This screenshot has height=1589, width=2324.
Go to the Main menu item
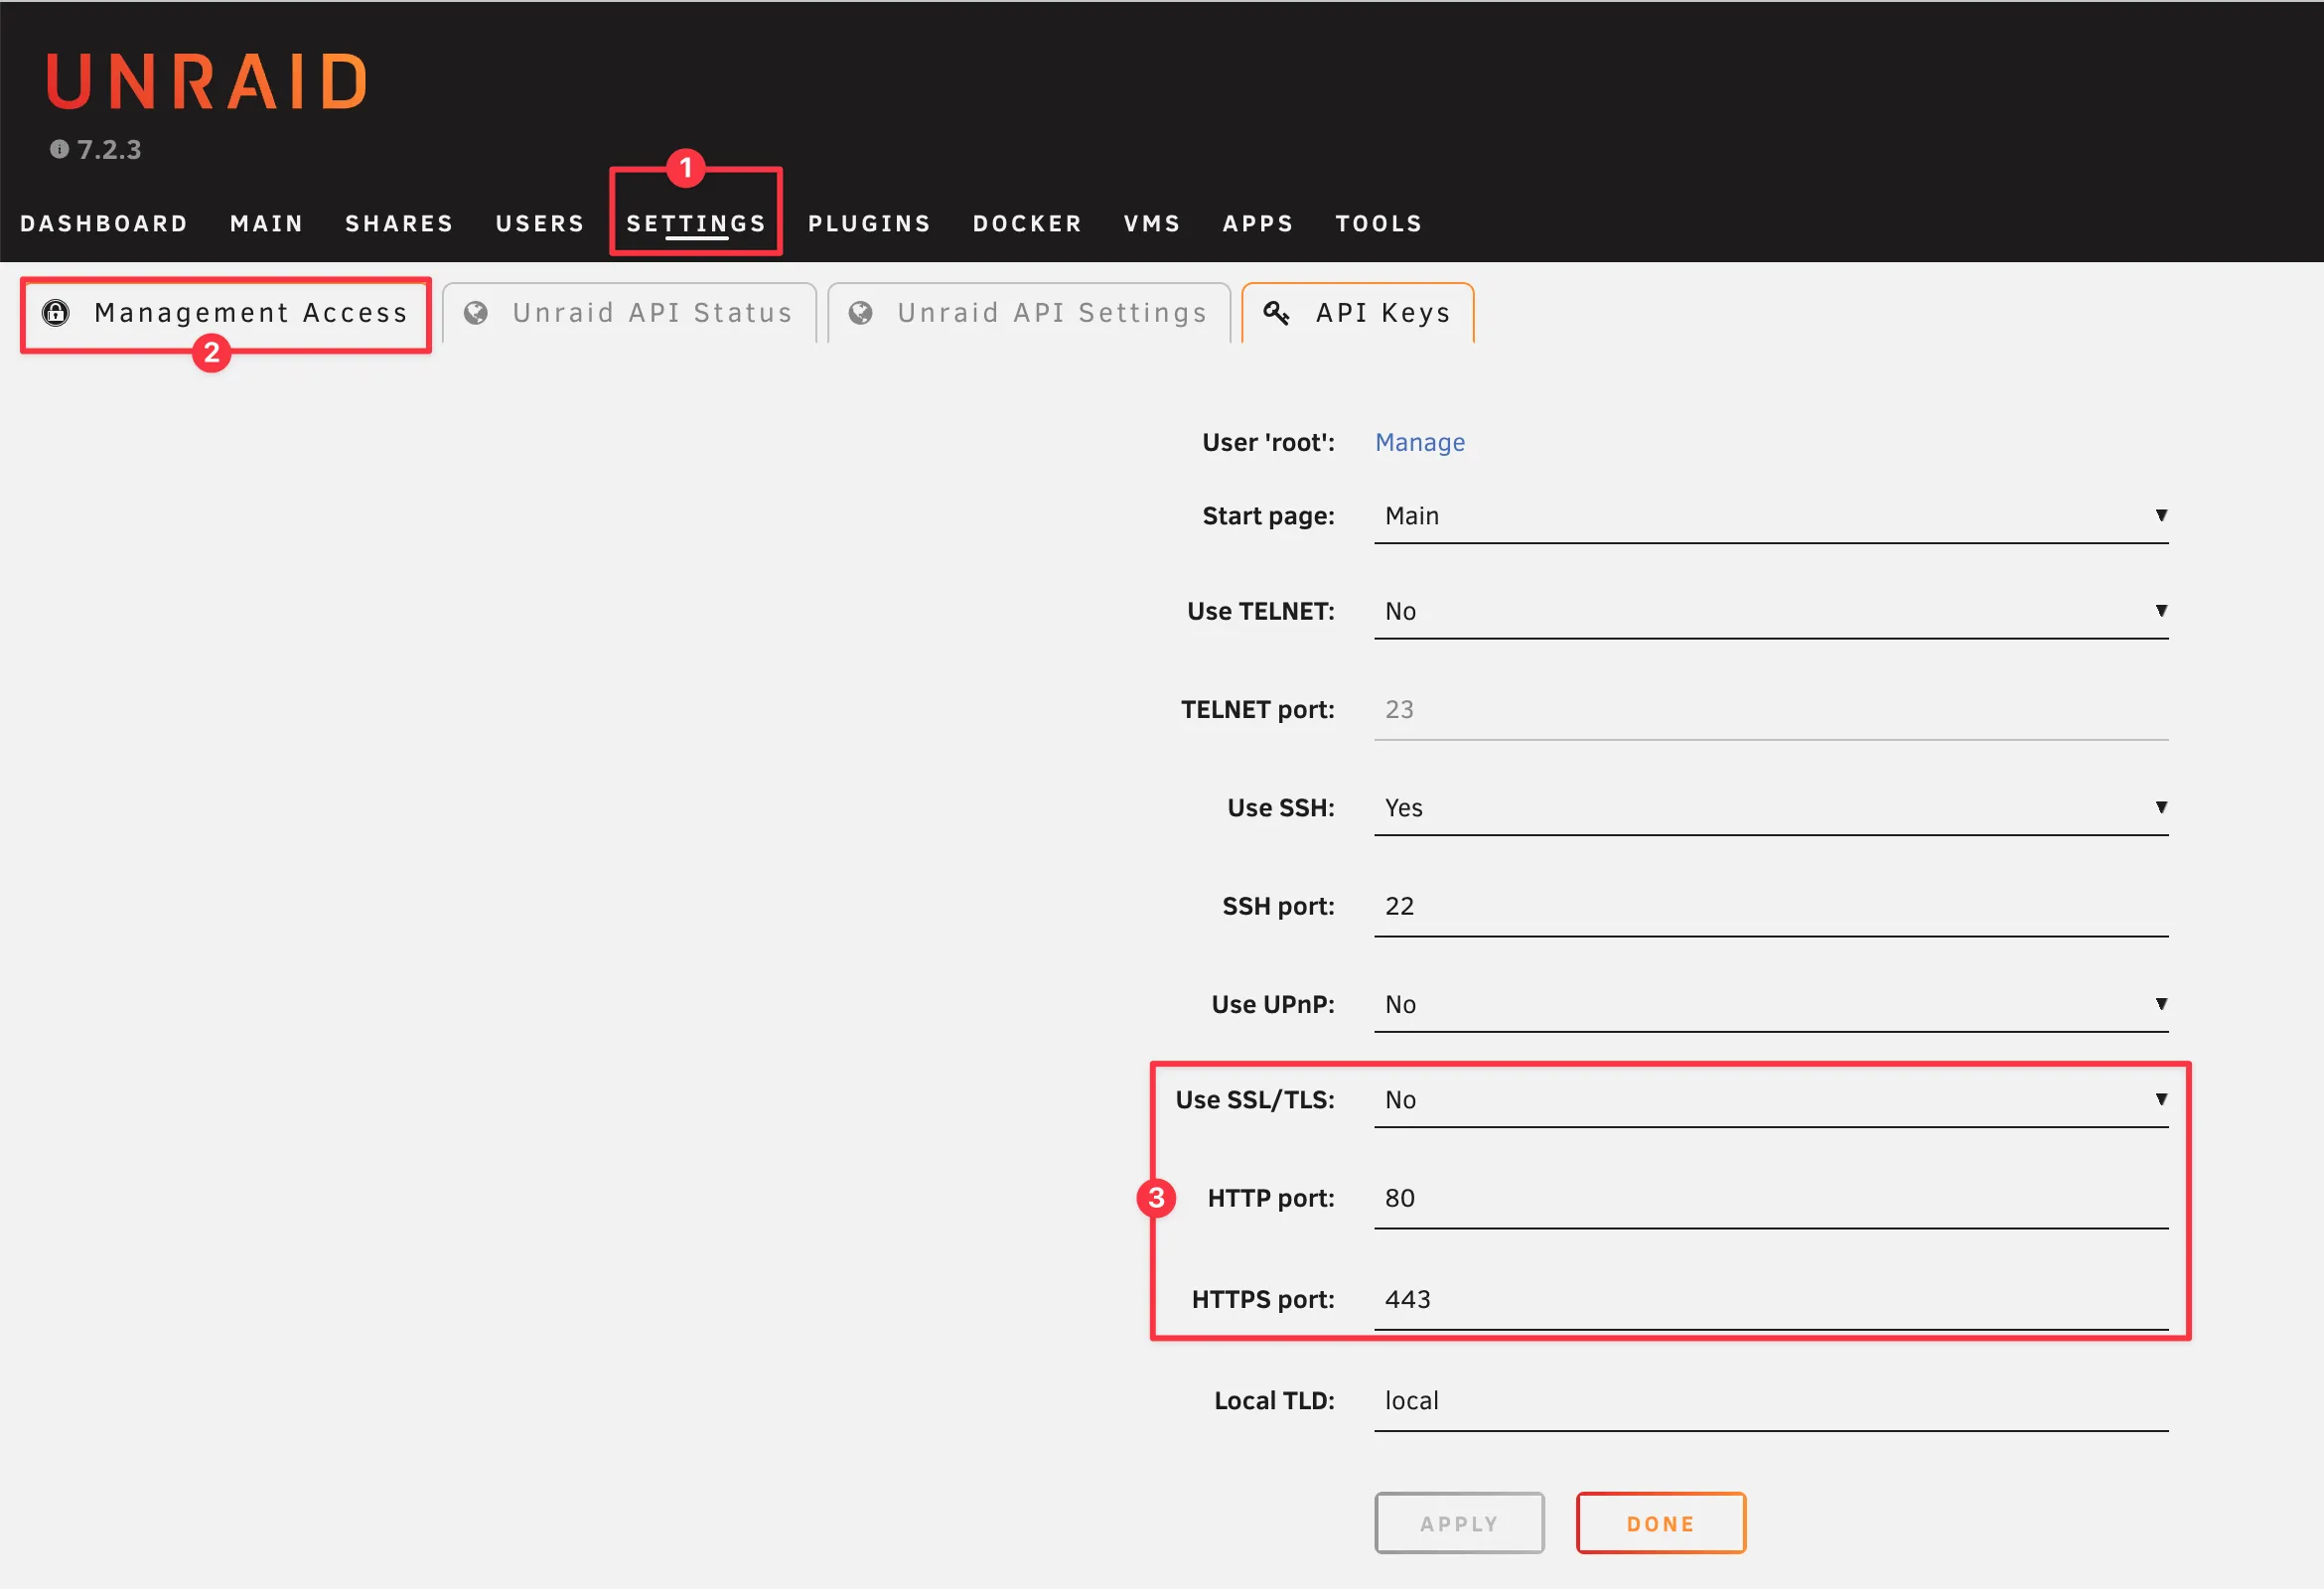coord(267,224)
